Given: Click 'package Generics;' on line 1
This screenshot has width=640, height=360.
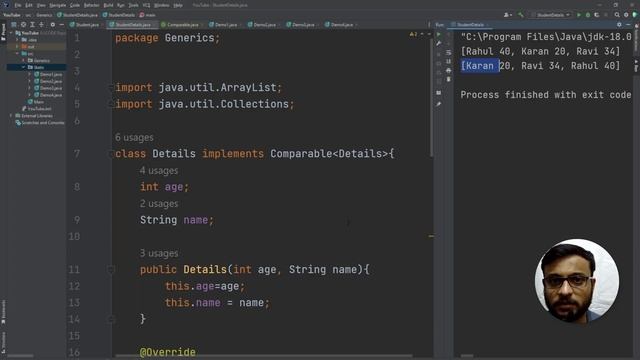Looking at the screenshot, I should pos(167,38).
